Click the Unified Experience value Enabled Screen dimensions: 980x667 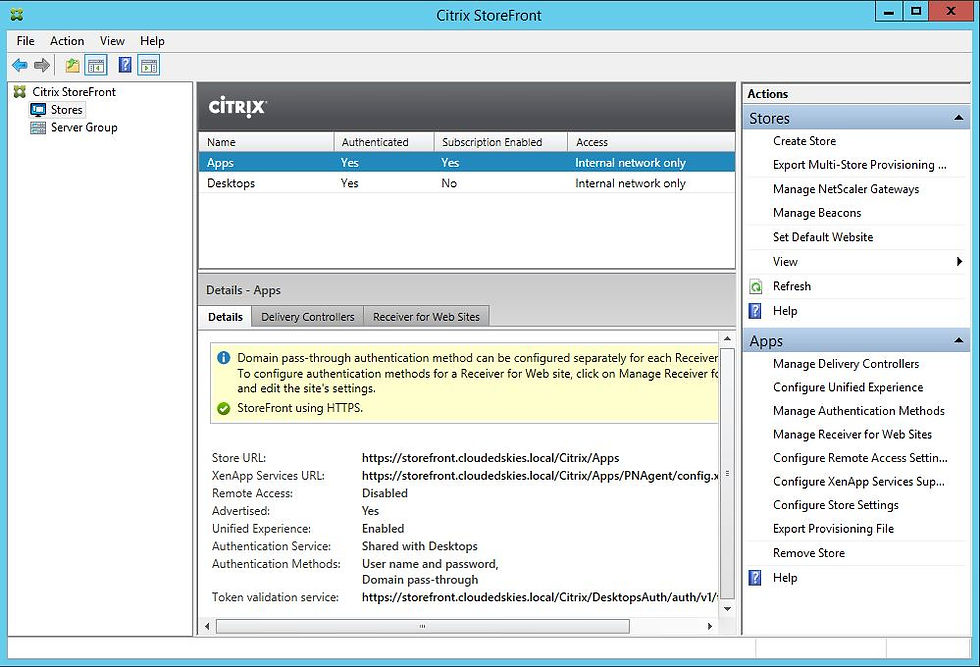tap(383, 529)
